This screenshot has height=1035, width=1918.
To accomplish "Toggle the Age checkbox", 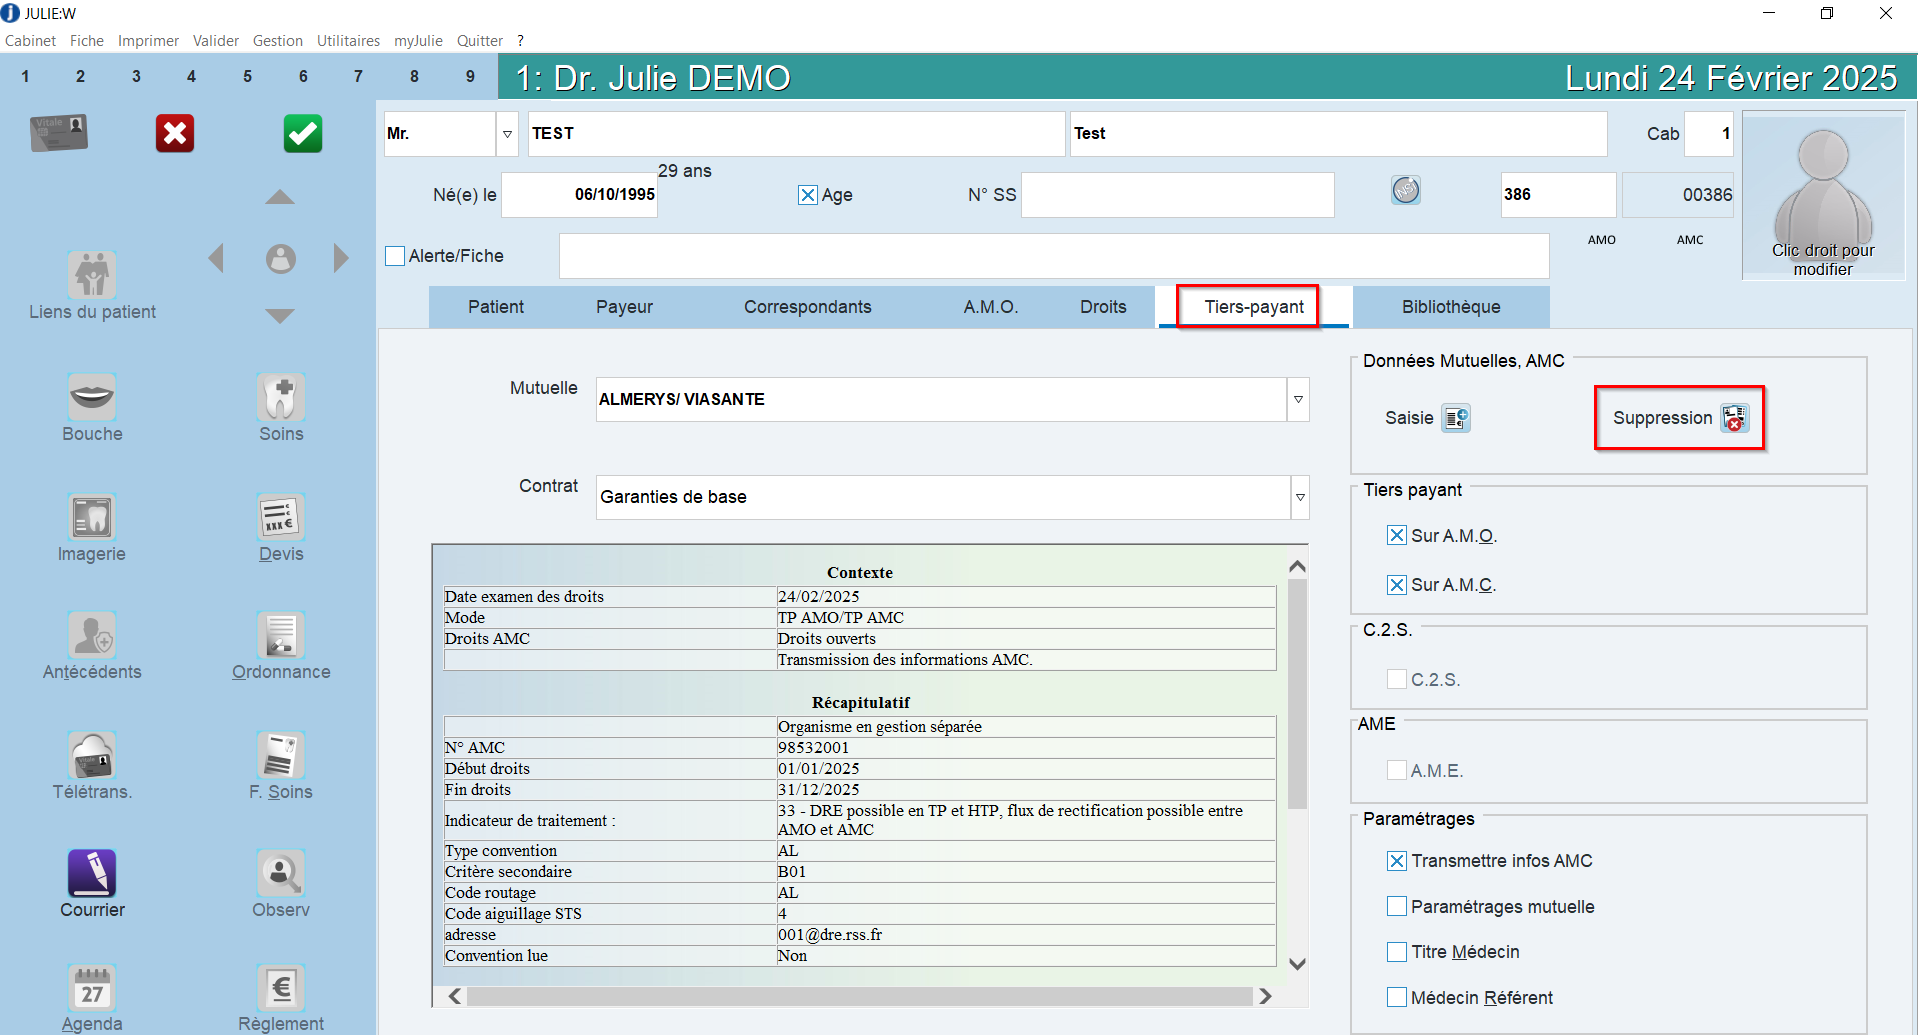I will tap(807, 195).
